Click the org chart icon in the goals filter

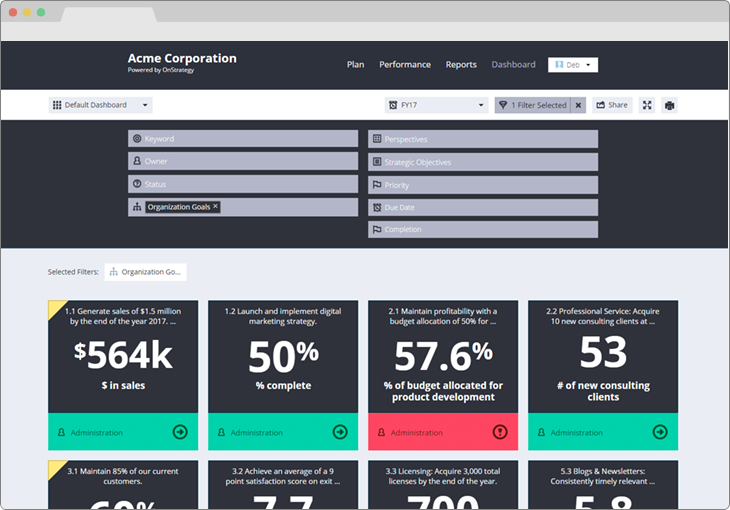(137, 207)
